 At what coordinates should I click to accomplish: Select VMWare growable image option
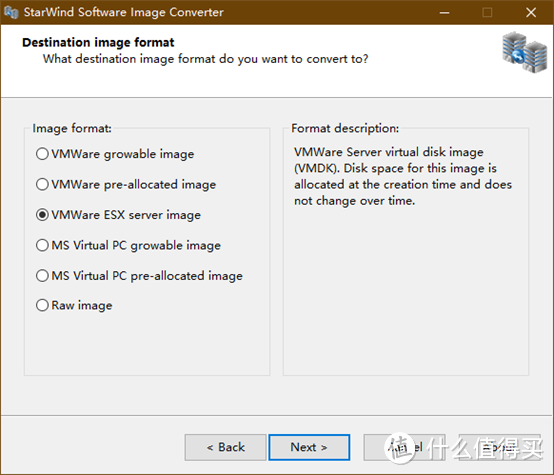click(x=115, y=154)
